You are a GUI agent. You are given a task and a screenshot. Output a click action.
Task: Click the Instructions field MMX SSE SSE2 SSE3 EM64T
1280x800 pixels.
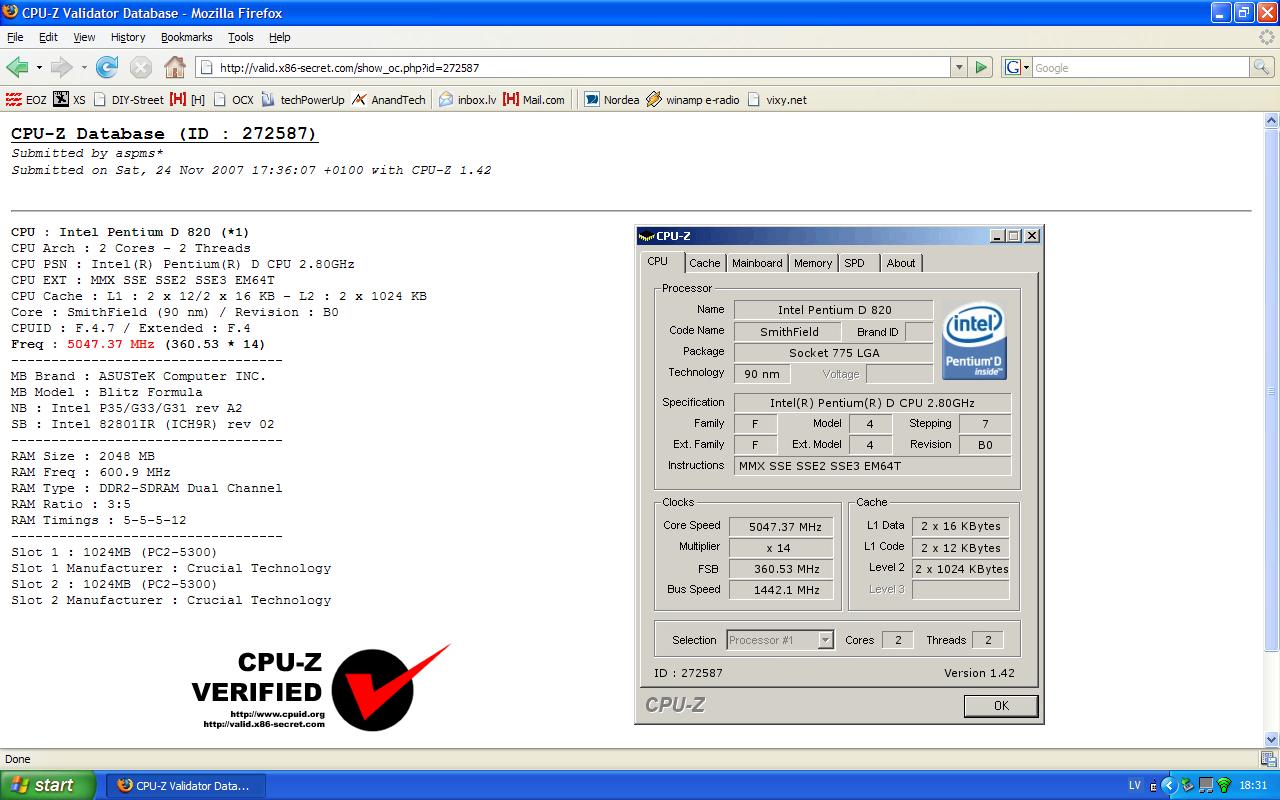872,466
